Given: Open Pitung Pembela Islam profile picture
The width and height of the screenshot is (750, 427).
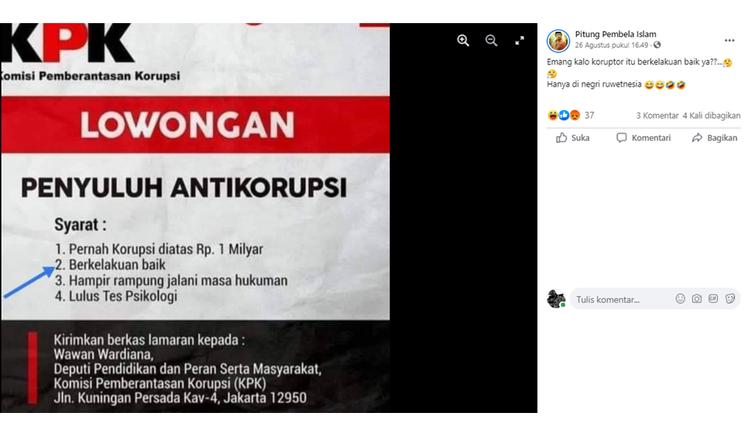Looking at the screenshot, I should click(558, 41).
